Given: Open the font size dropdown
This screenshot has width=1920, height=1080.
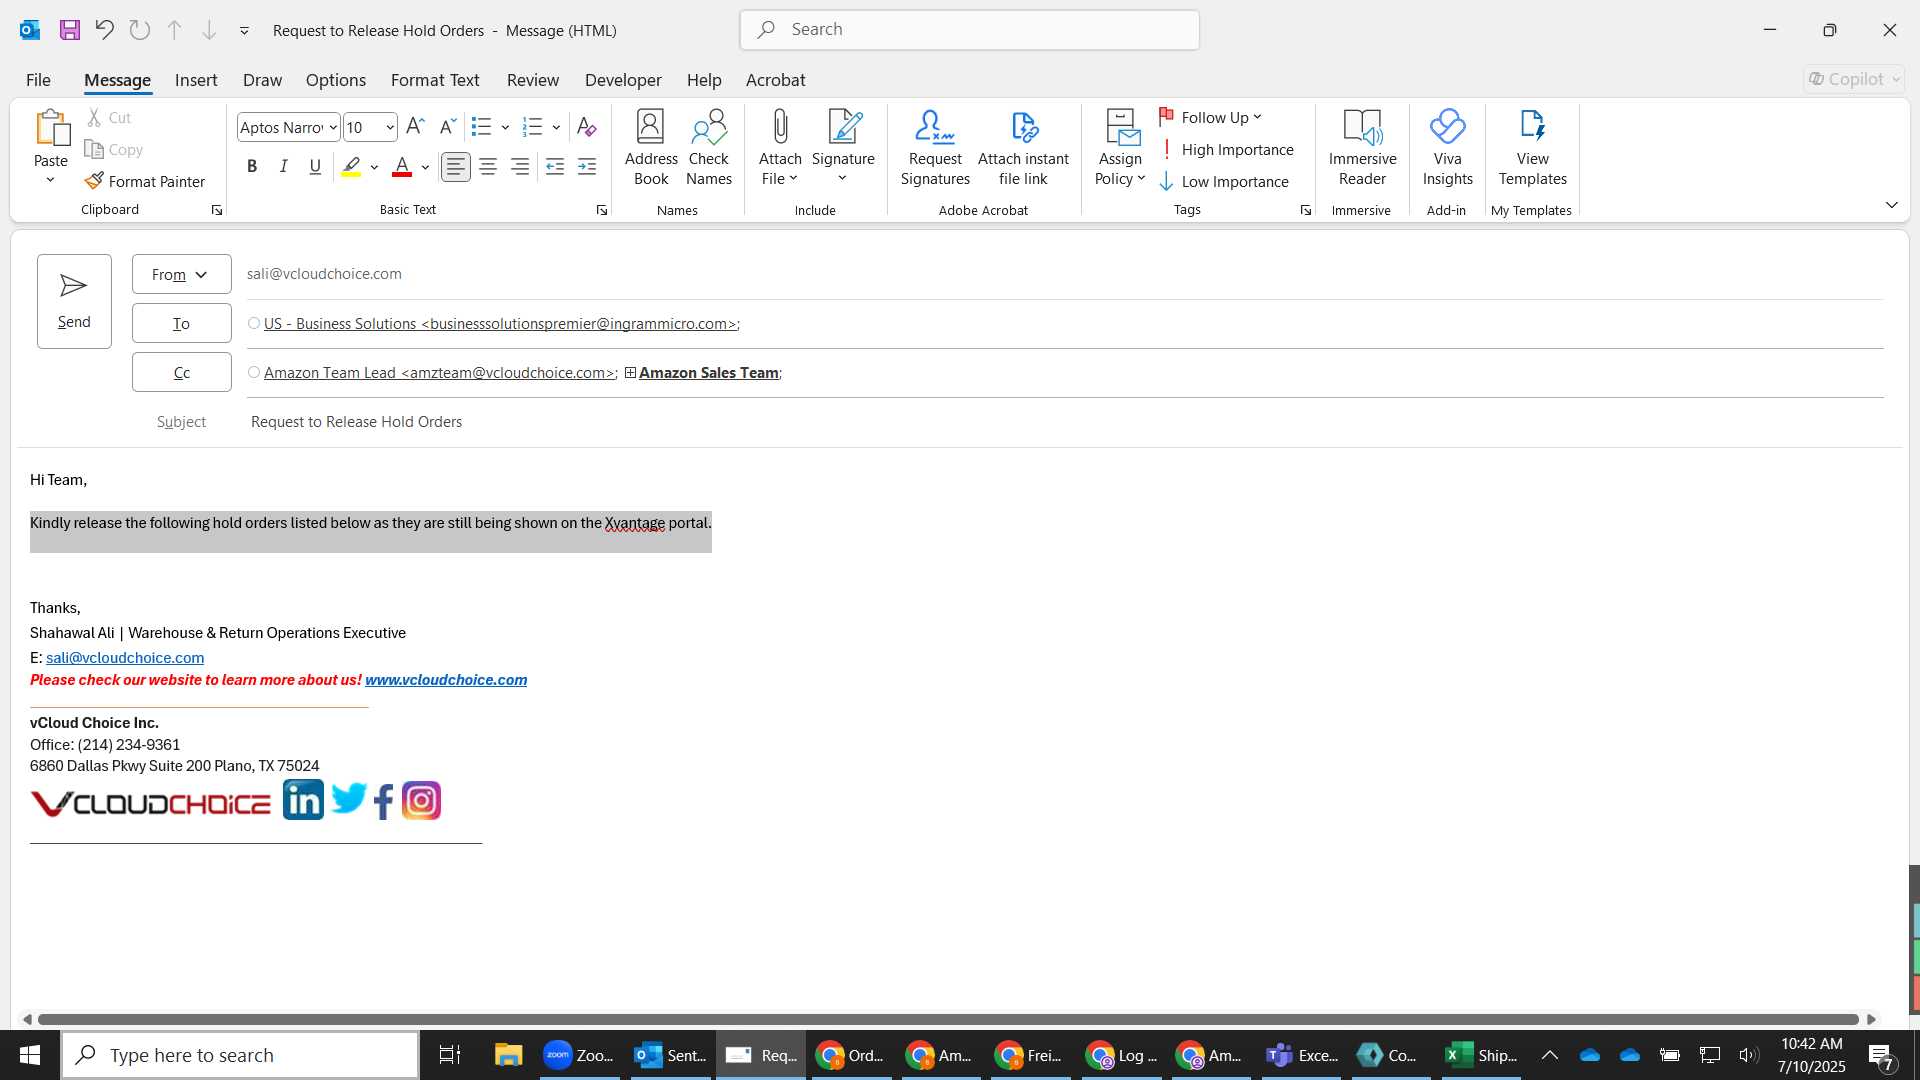Looking at the screenshot, I should (389, 127).
